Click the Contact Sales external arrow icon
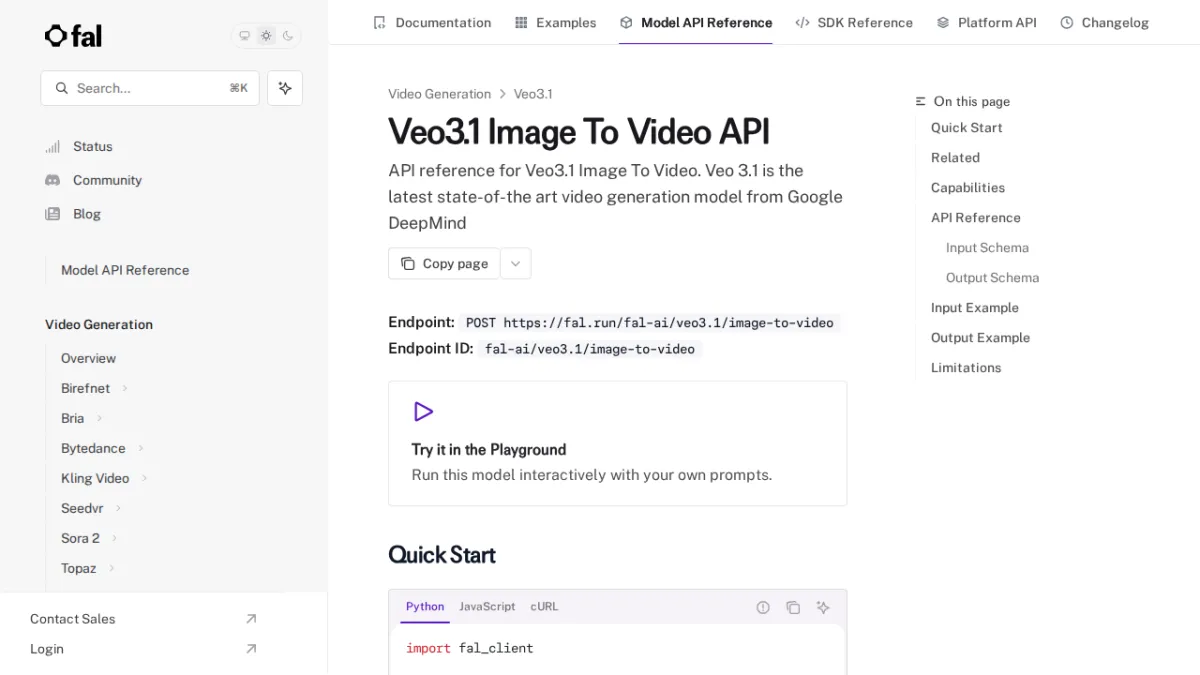 [251, 619]
